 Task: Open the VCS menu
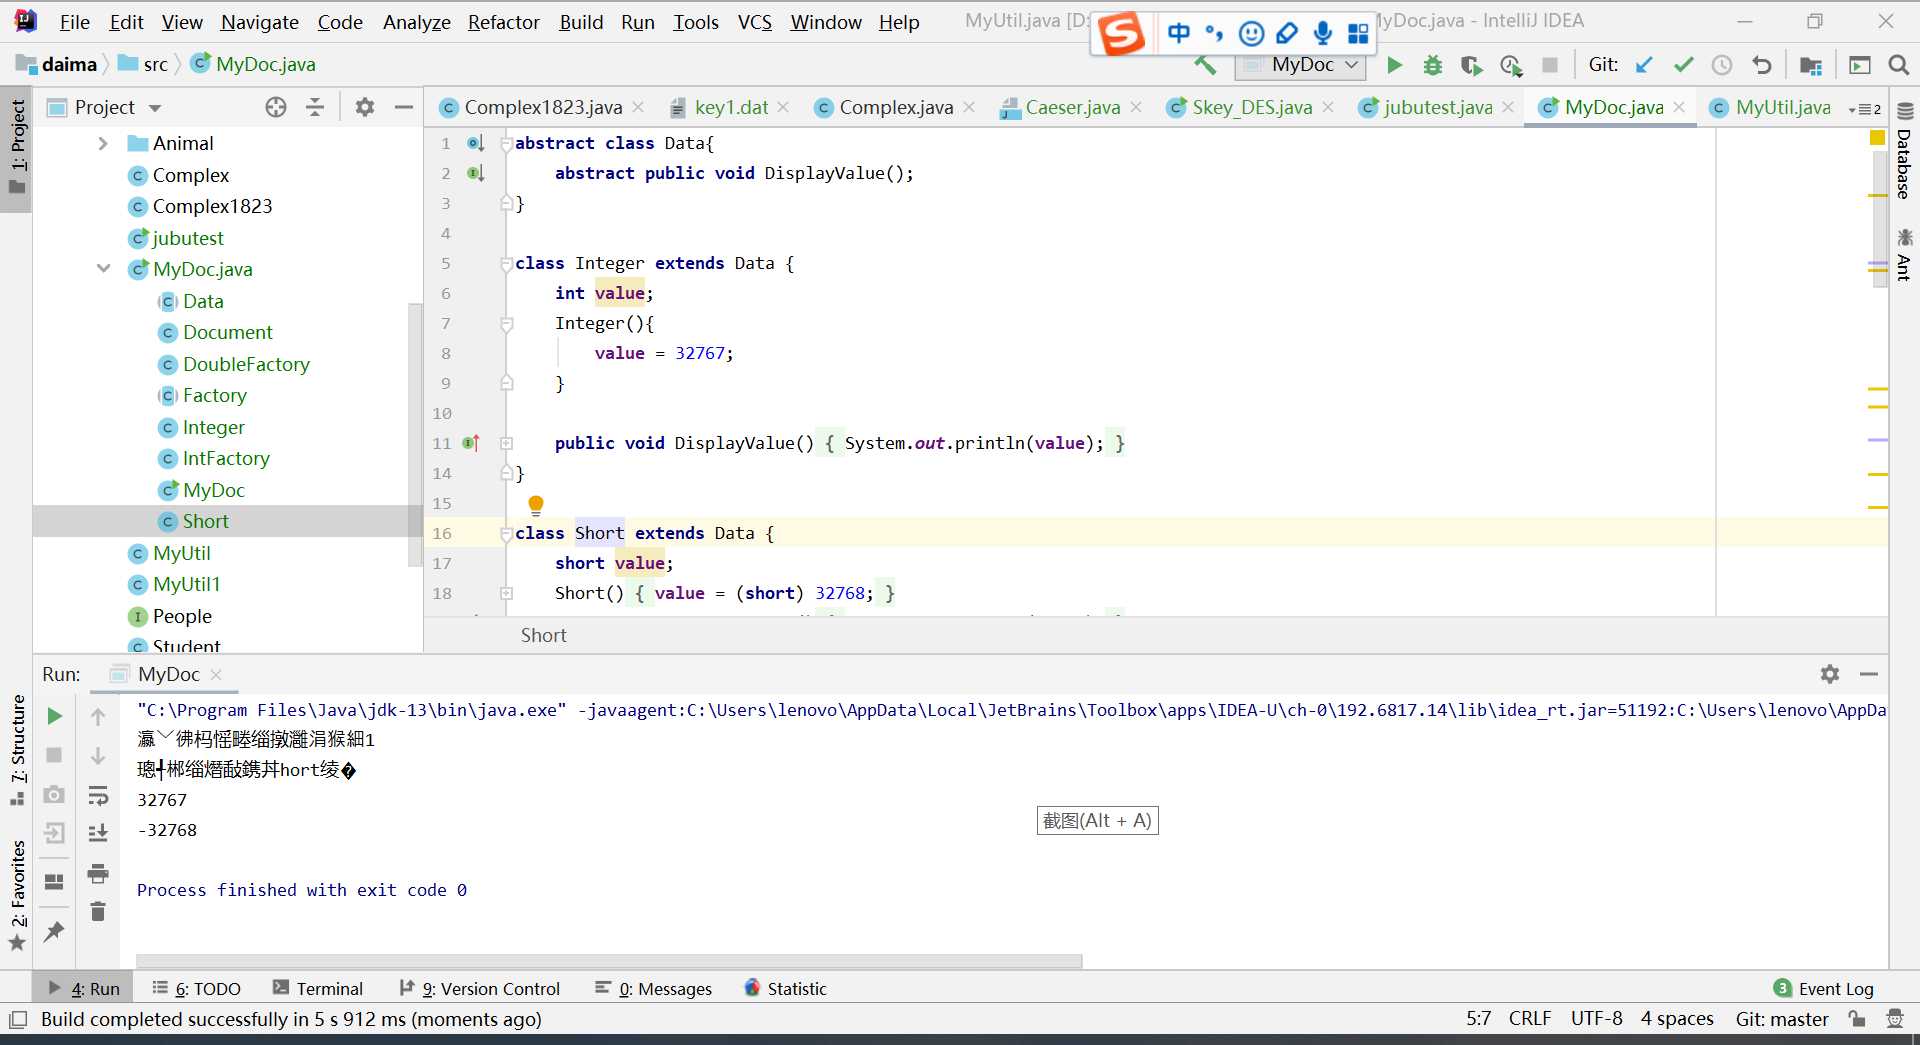click(x=755, y=22)
